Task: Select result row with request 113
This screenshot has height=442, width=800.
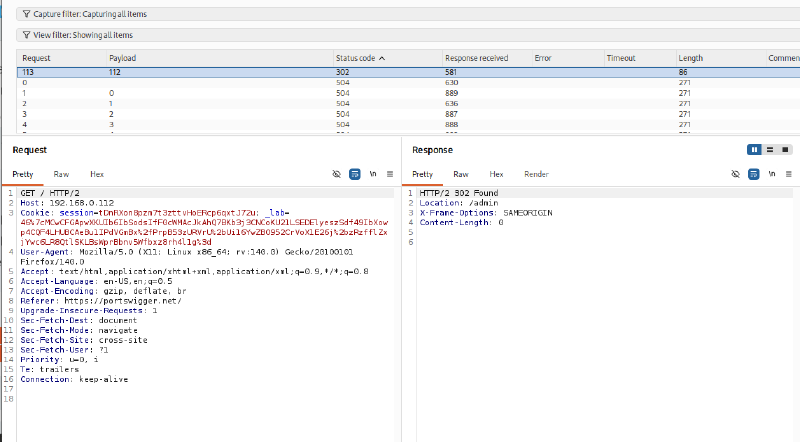Action: pyautogui.click(x=408, y=72)
